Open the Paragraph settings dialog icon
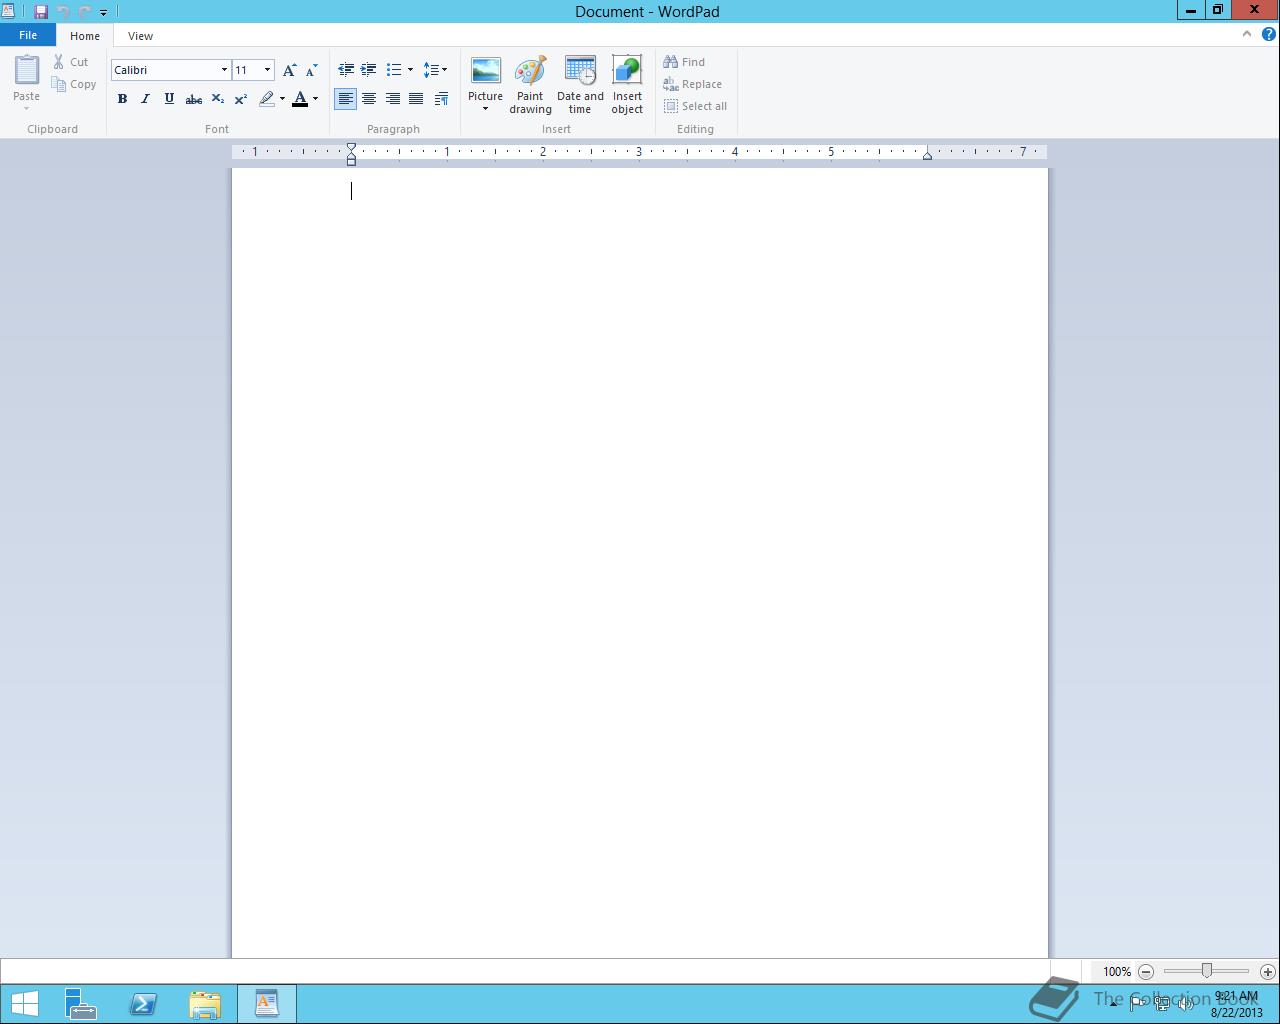 pyautogui.click(x=441, y=99)
